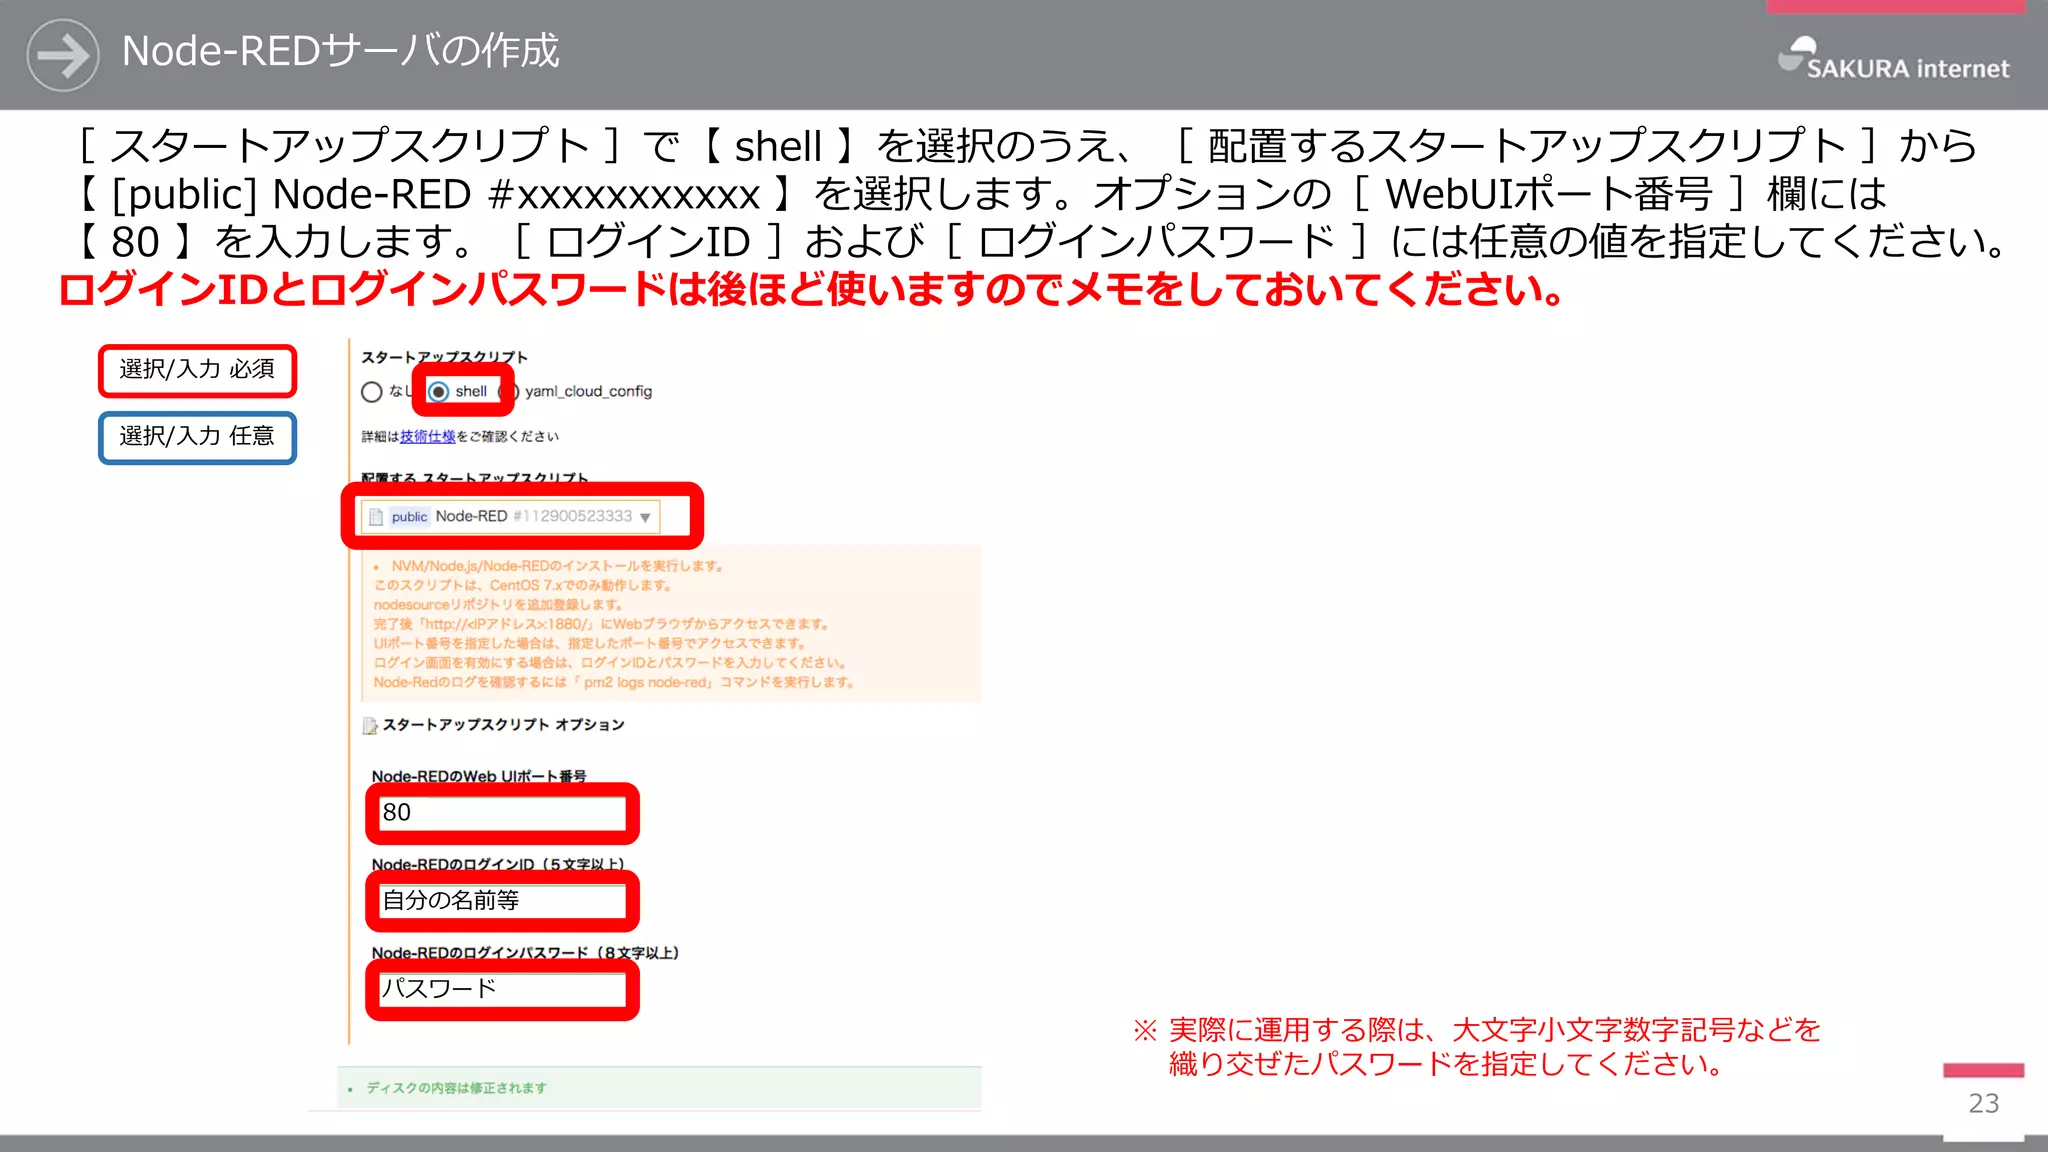Click the NVM/Node.js/Node-RED install description line
Image resolution: width=2048 pixels, height=1152 pixels.
coord(557,566)
